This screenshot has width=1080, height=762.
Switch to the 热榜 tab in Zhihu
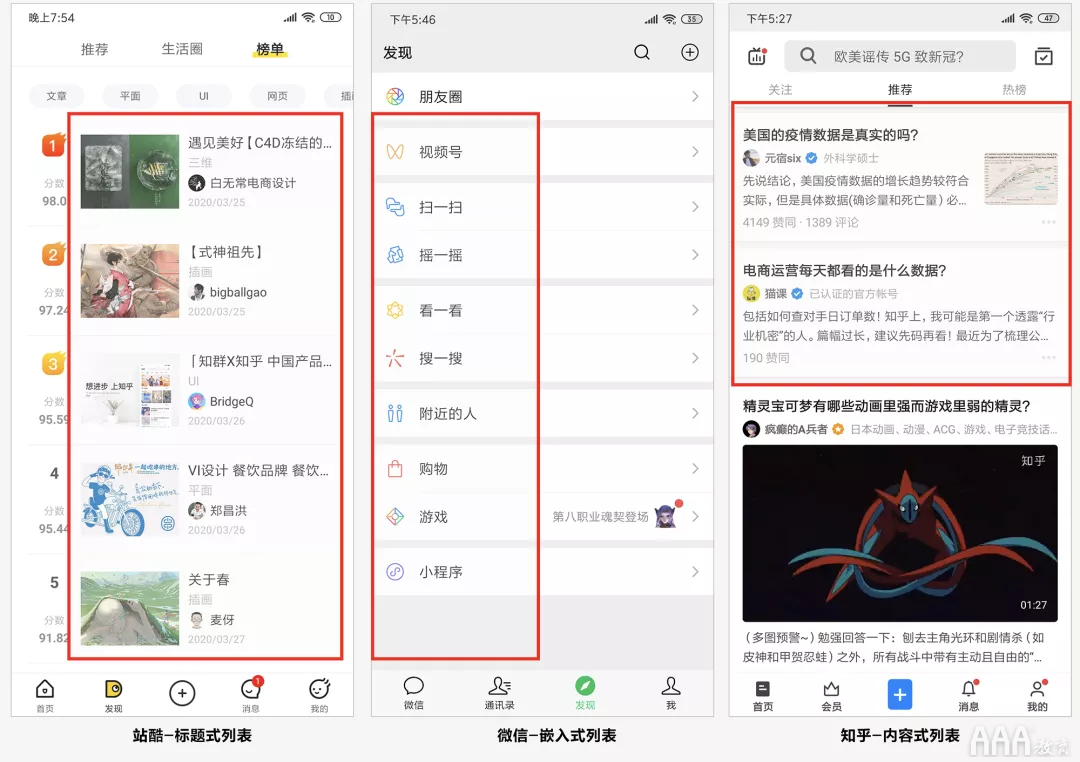pyautogui.click(x=1014, y=90)
